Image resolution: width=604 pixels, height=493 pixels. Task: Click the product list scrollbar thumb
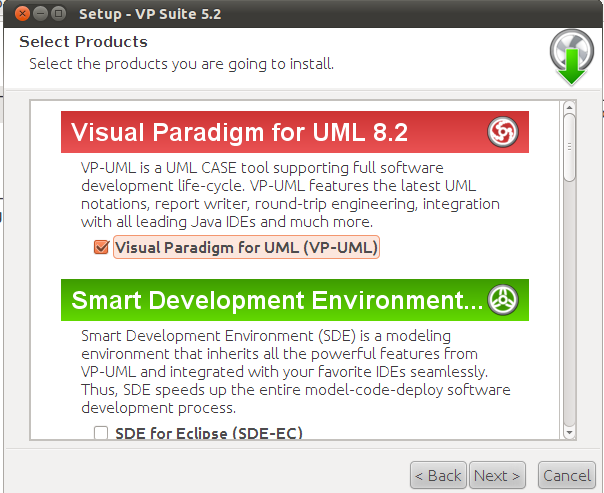[x=569, y=147]
